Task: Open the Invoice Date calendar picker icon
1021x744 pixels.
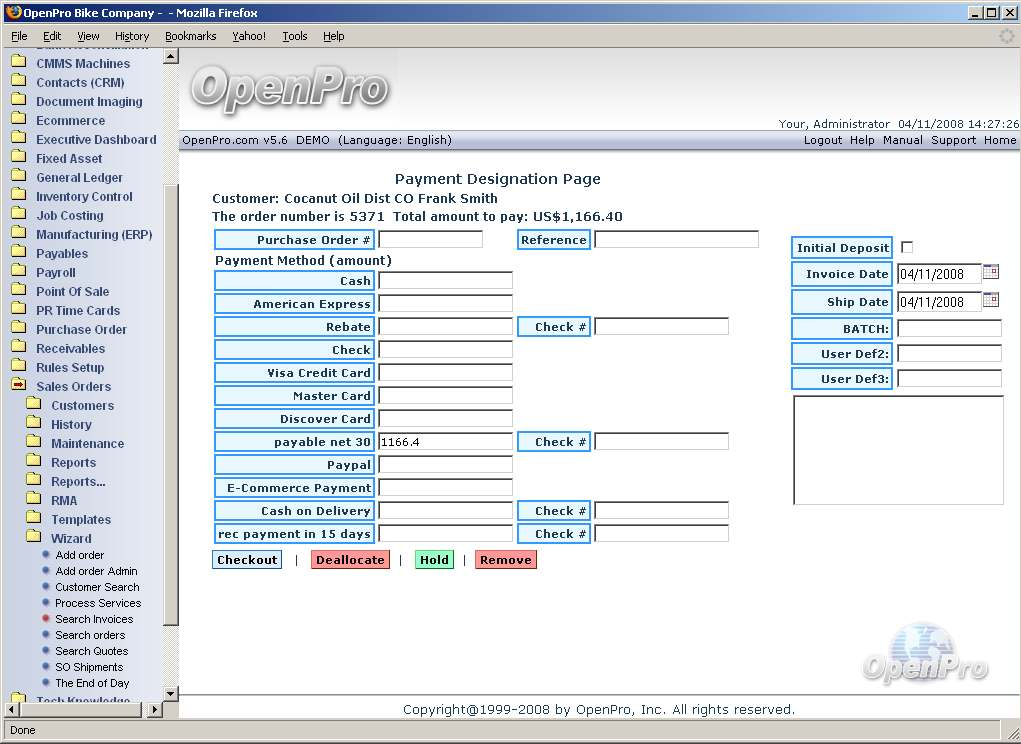Action: pos(991,271)
